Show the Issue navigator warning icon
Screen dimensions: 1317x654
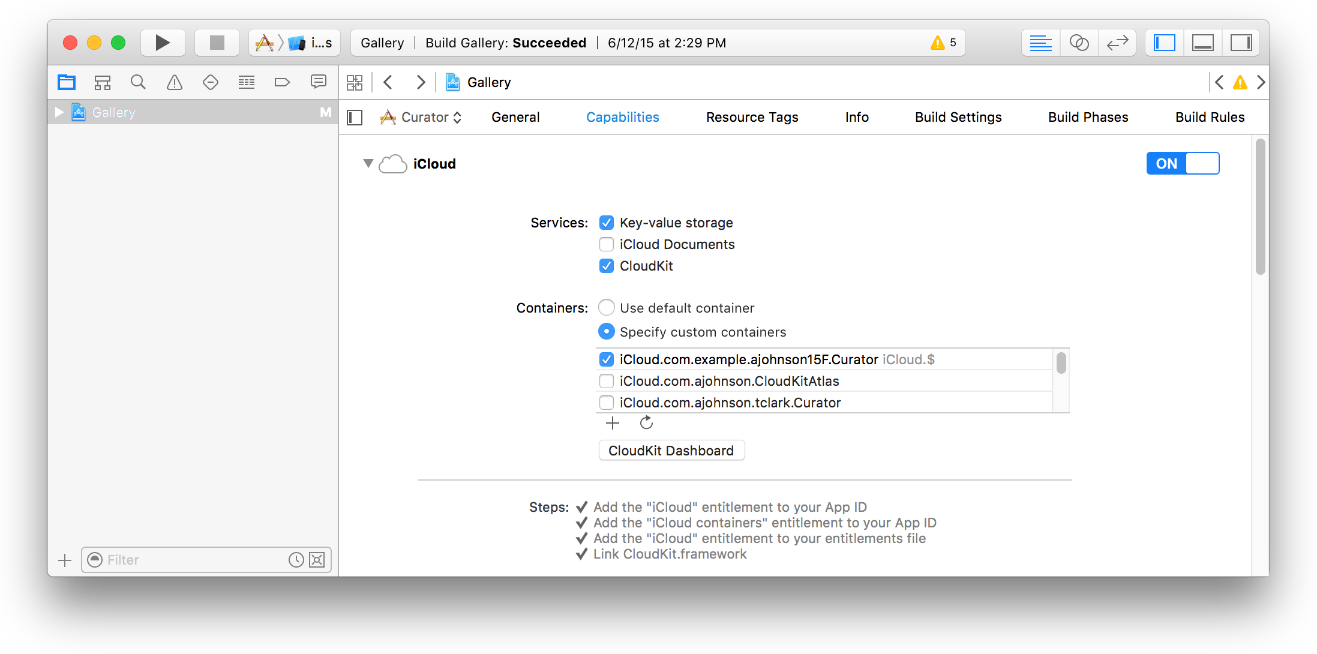pyautogui.click(x=174, y=82)
